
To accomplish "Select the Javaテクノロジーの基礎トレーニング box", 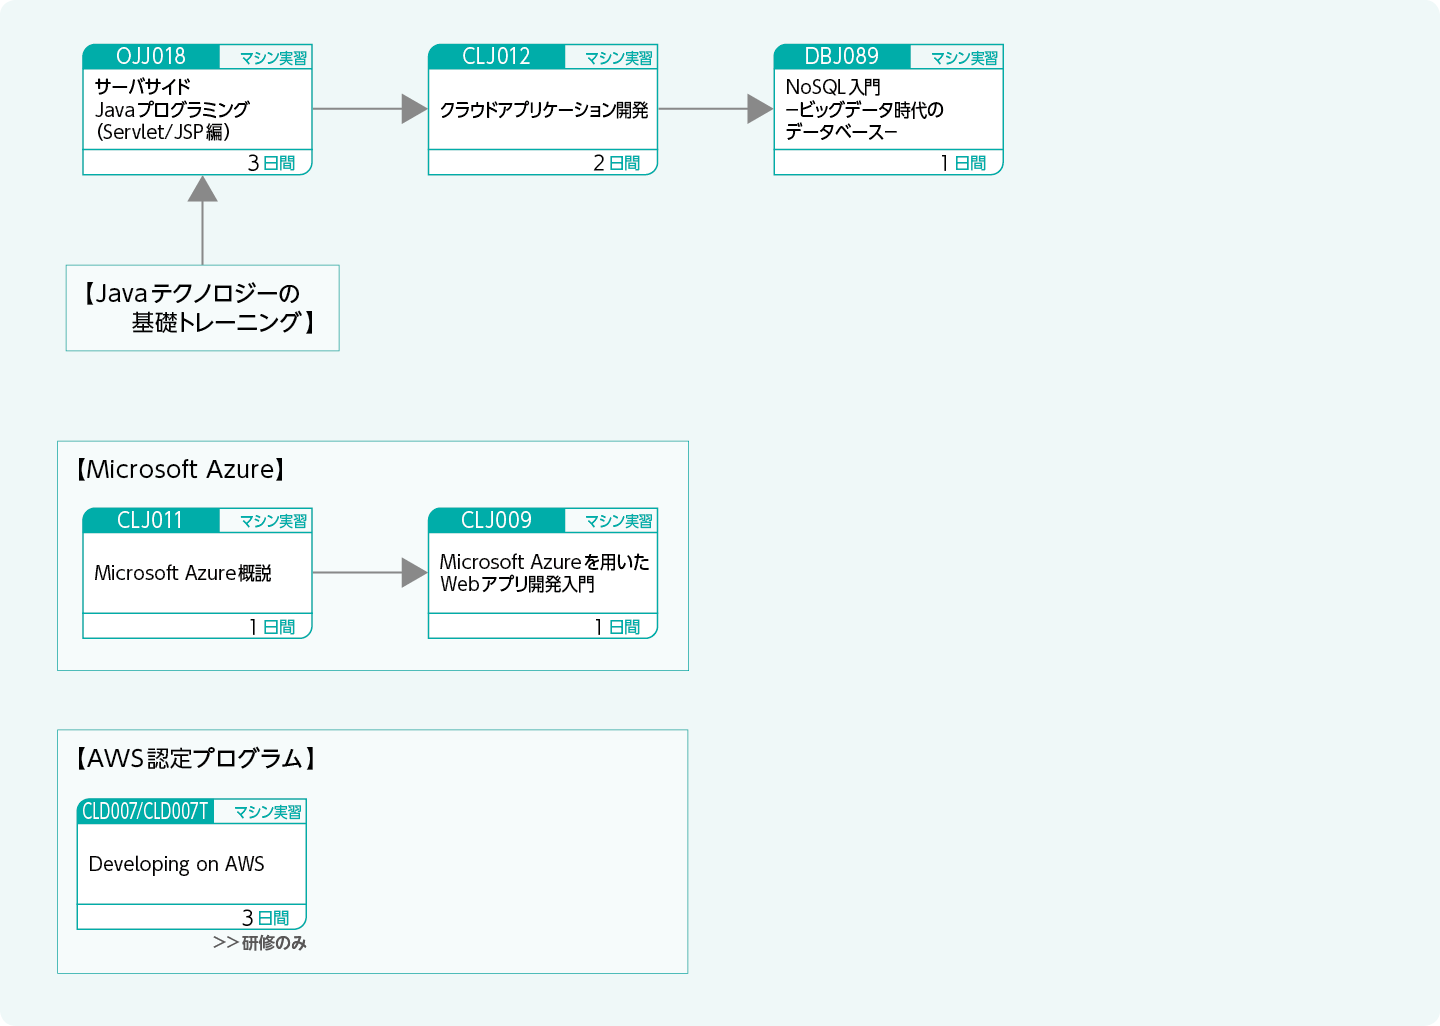I will [203, 308].
